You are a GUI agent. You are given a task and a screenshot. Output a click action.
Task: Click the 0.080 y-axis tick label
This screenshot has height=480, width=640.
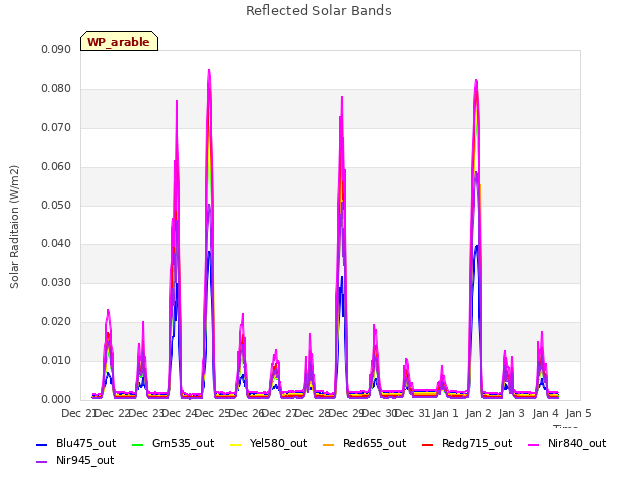click(56, 89)
